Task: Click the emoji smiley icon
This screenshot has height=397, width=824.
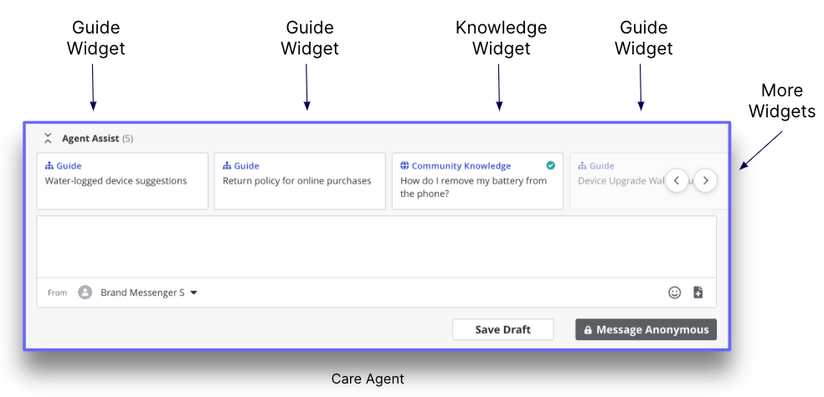Action: pos(674,293)
